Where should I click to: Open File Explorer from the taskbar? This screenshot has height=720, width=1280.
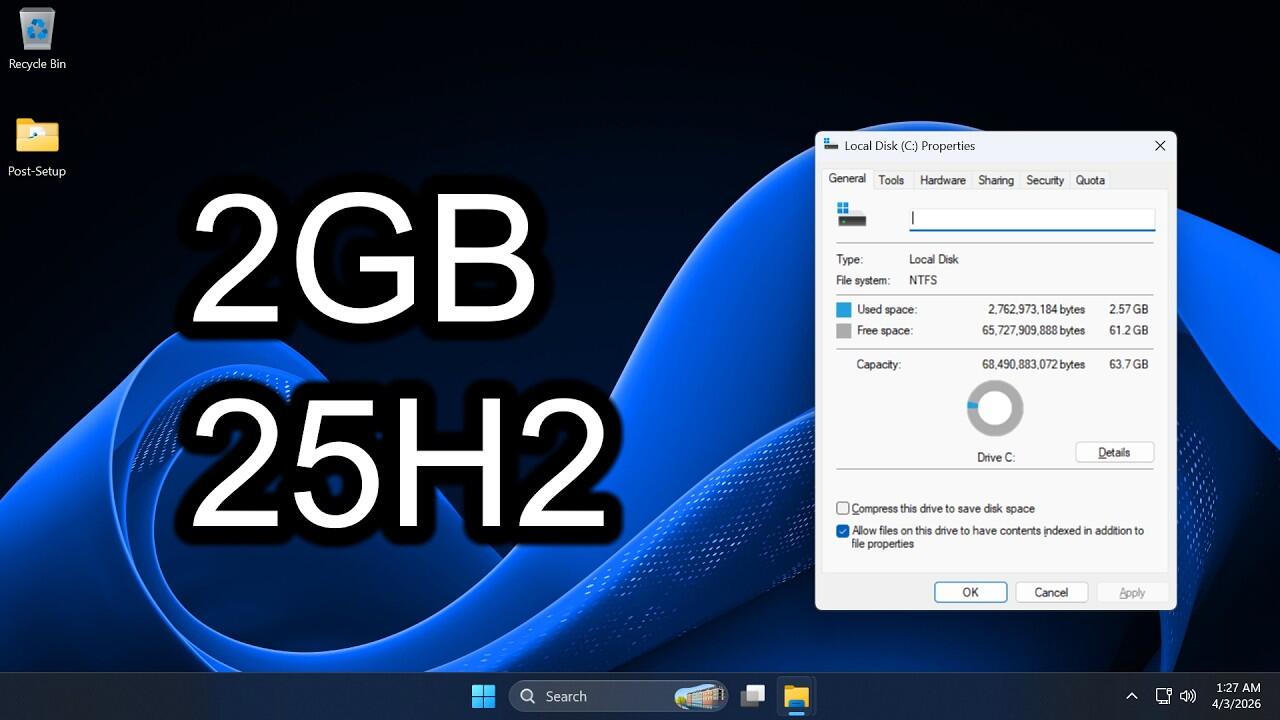point(796,696)
